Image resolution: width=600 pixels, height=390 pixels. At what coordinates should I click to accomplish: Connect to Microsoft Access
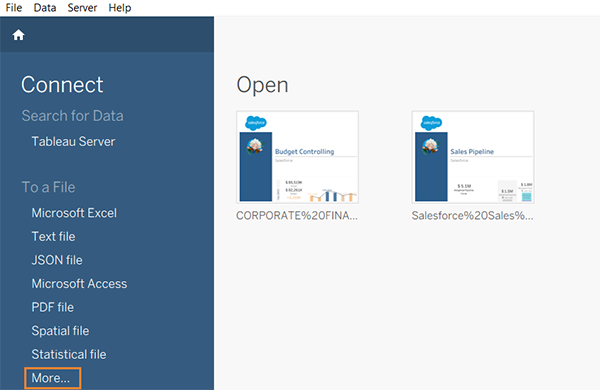79,284
